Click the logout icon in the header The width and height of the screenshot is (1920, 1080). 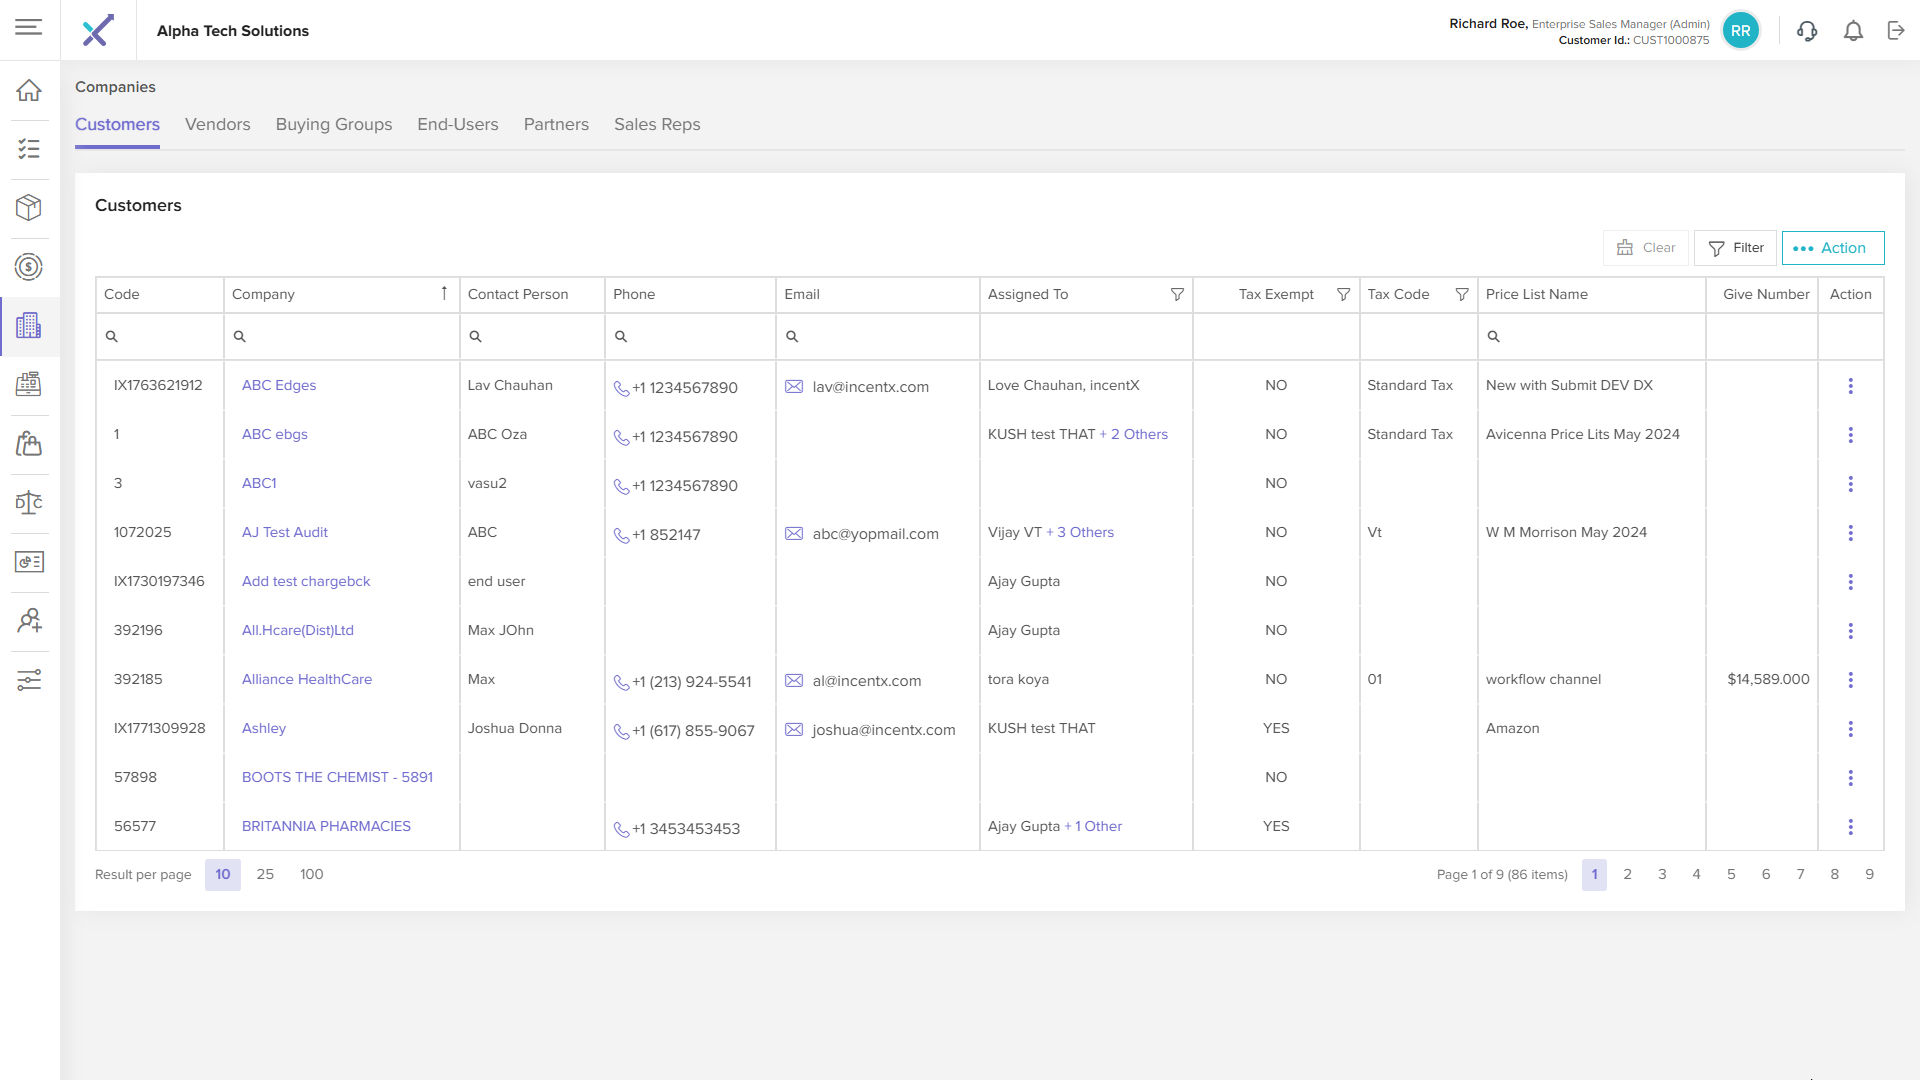[x=1896, y=31]
